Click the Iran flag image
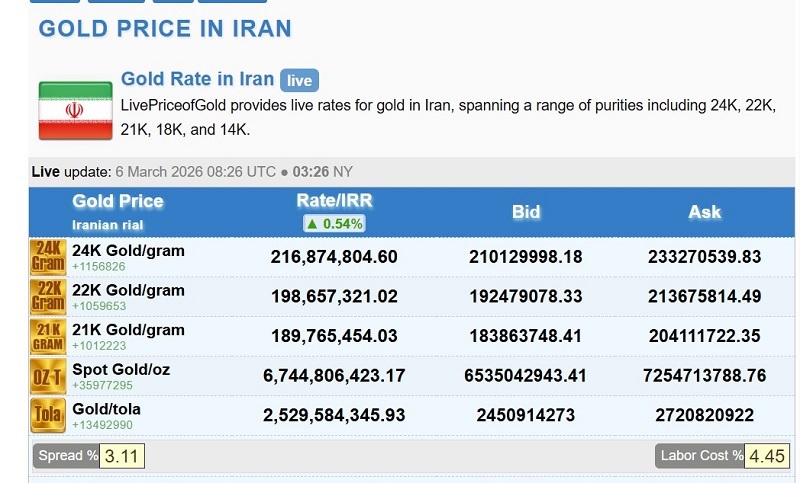800x483 pixels. 75,110
